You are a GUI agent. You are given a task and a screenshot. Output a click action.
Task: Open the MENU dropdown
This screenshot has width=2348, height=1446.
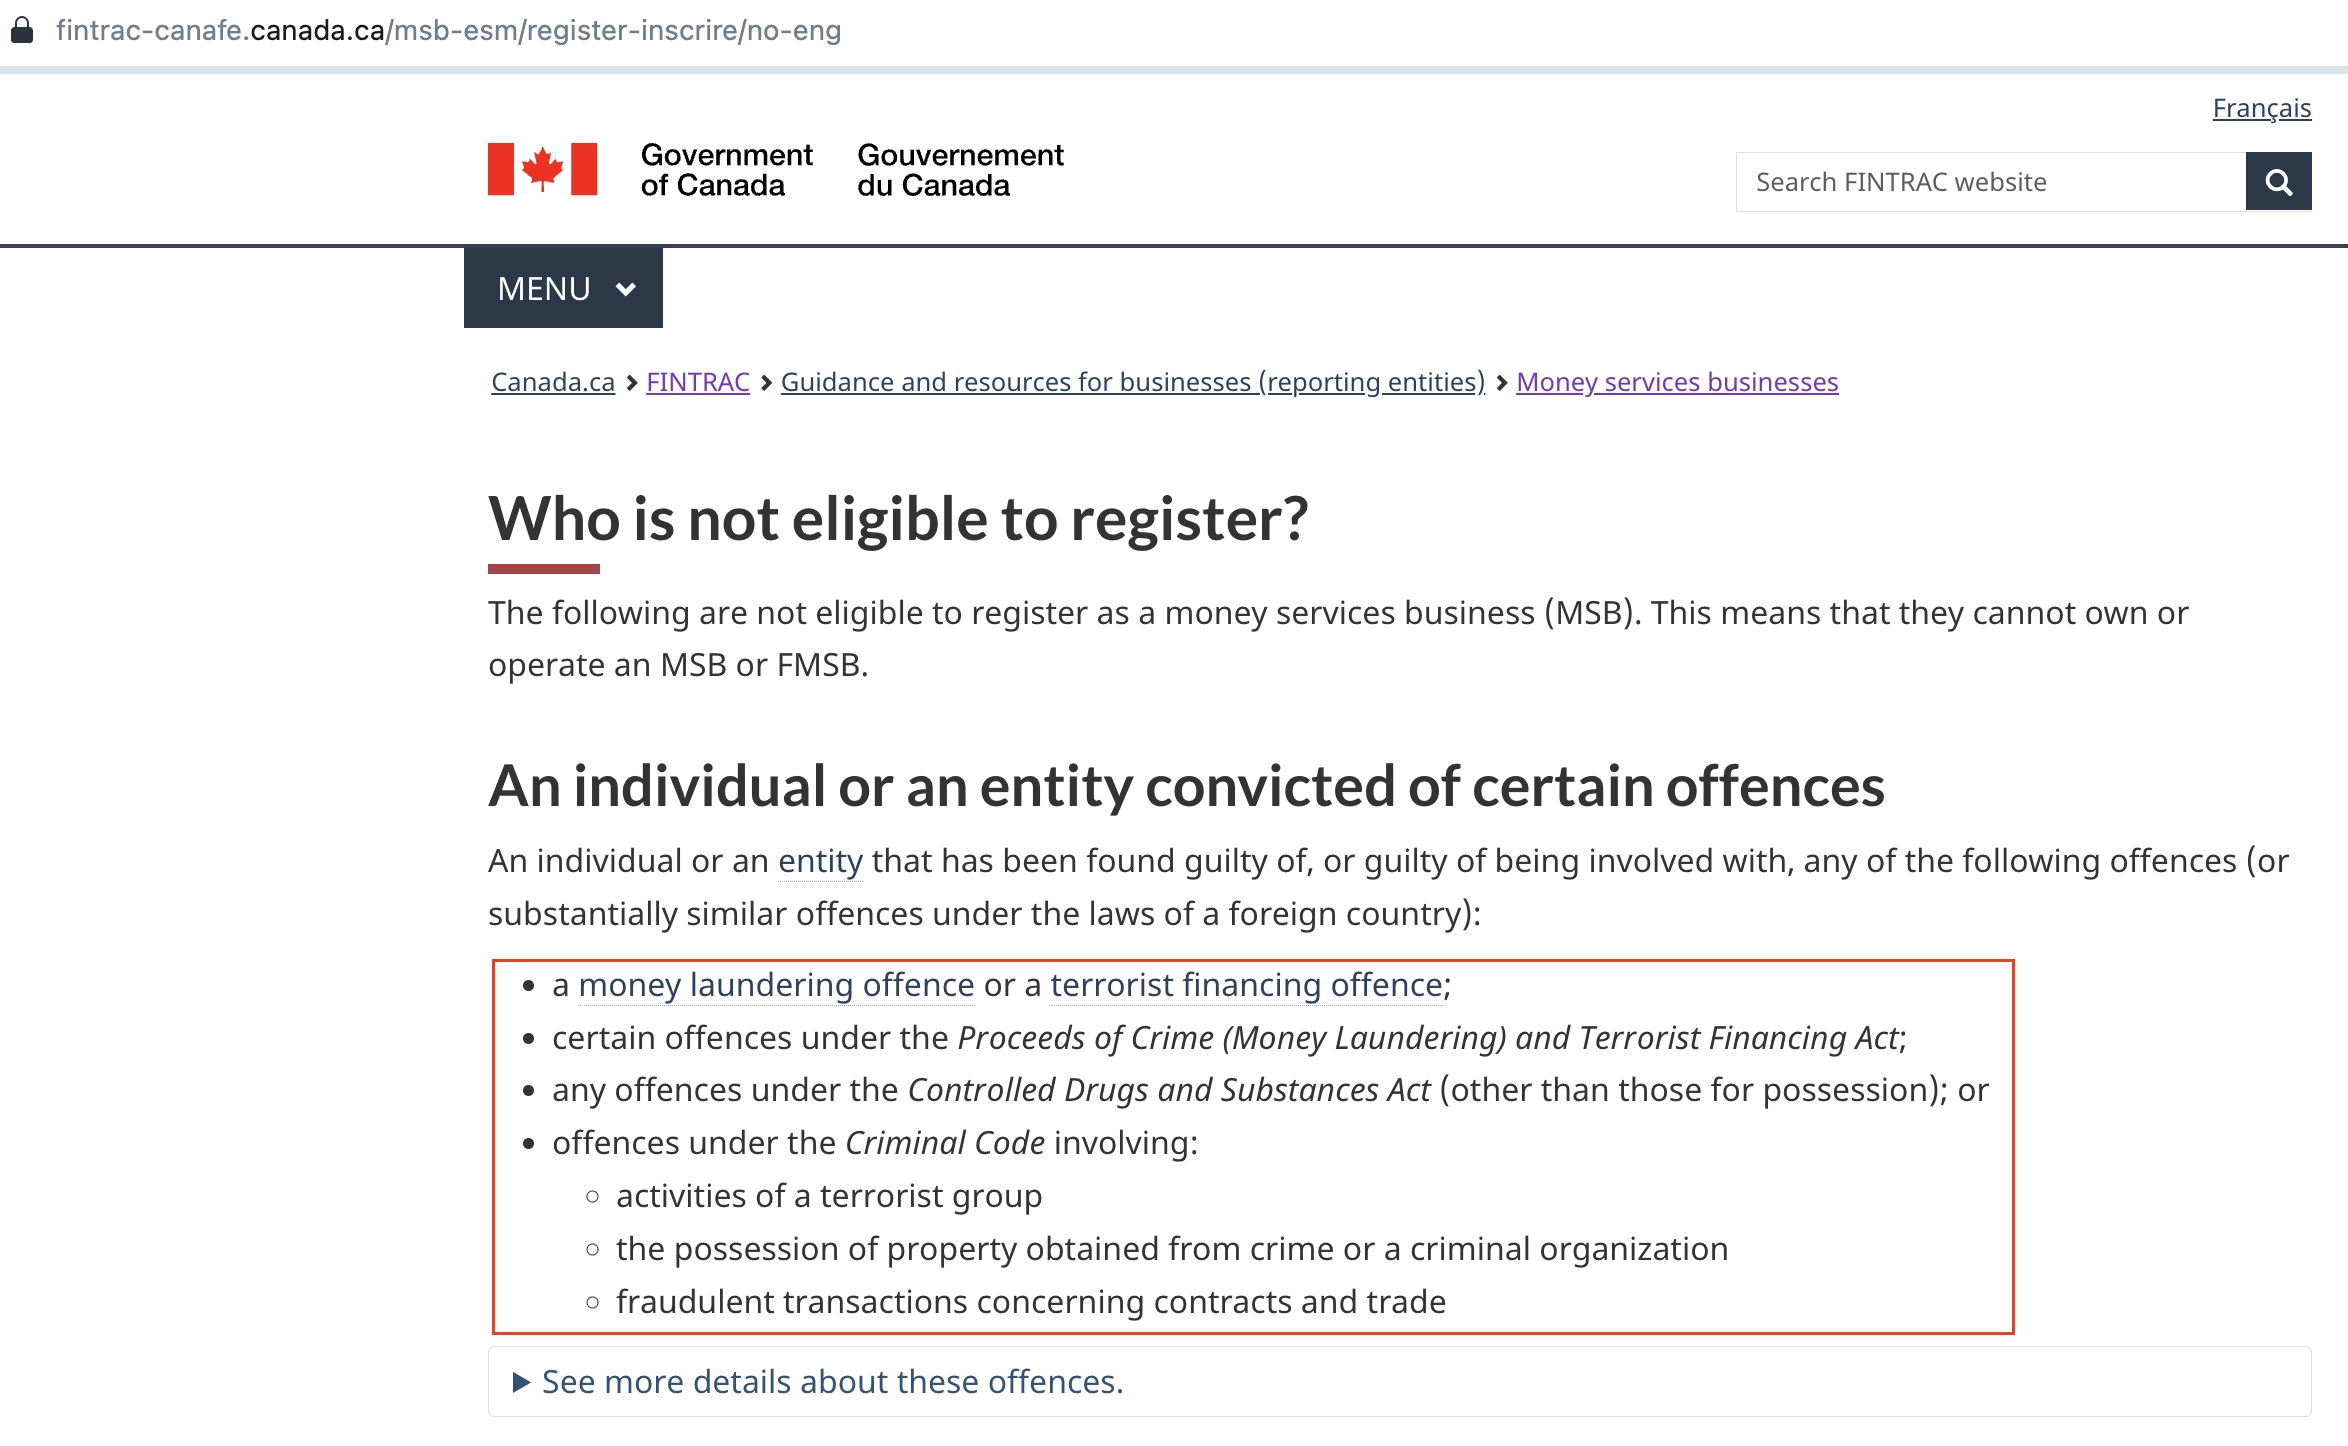coord(562,288)
